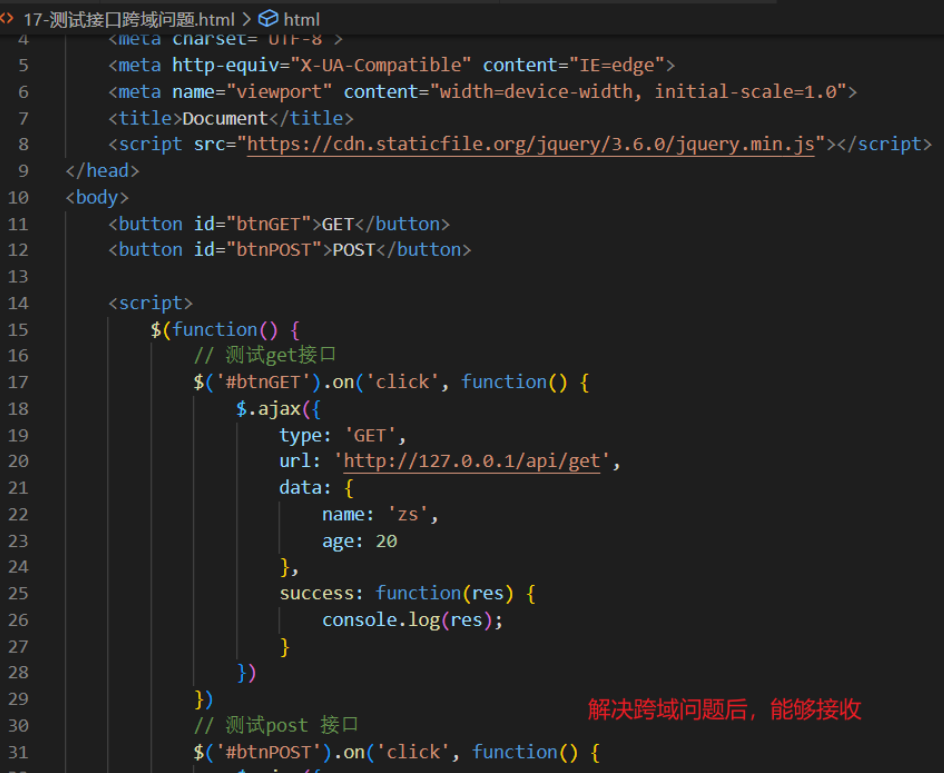This screenshot has width=944, height=773.
Task: Click the opening <script> tag on line 14
Action: 151,303
